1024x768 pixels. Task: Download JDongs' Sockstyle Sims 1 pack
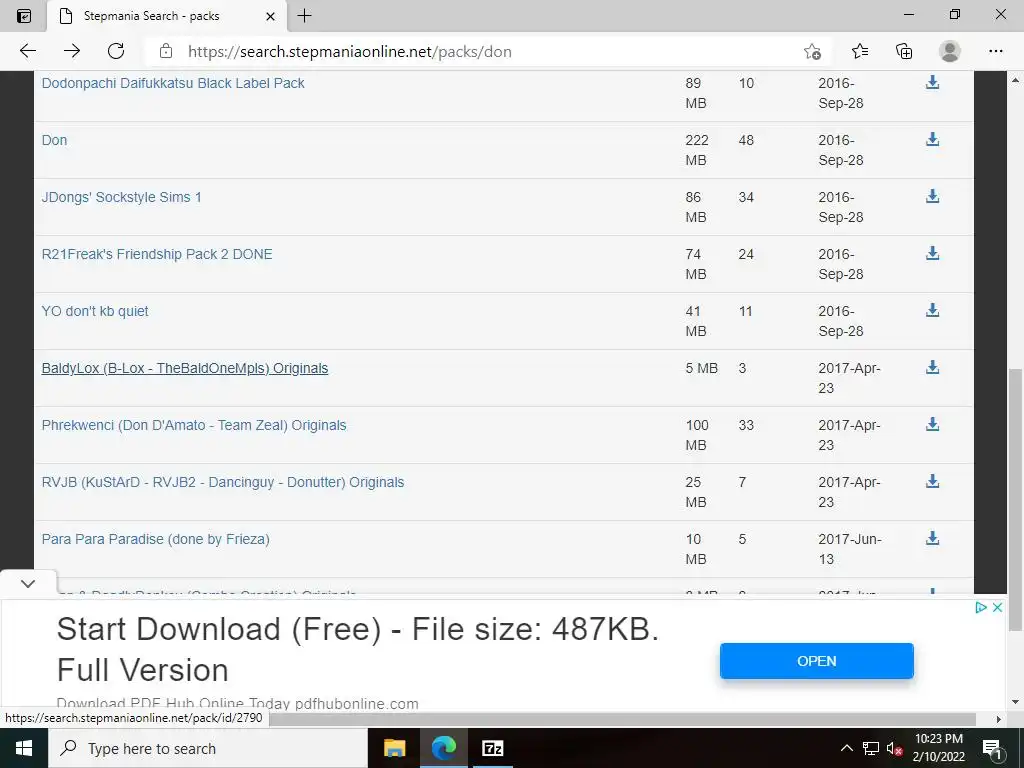(x=933, y=196)
